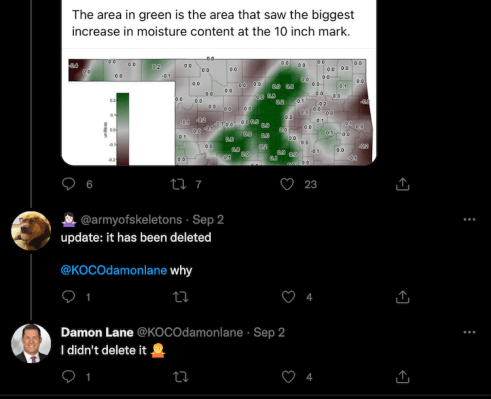491x399 pixels.
Task: Share Damon Lane's reply tweet
Action: [x=402, y=377]
